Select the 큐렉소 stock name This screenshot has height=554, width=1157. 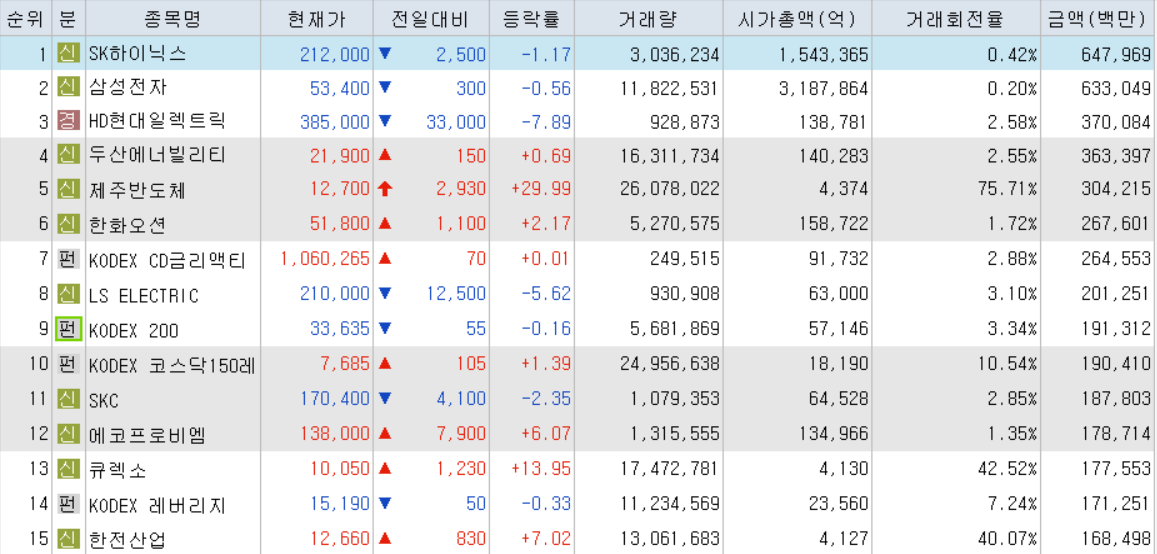(x=117, y=469)
